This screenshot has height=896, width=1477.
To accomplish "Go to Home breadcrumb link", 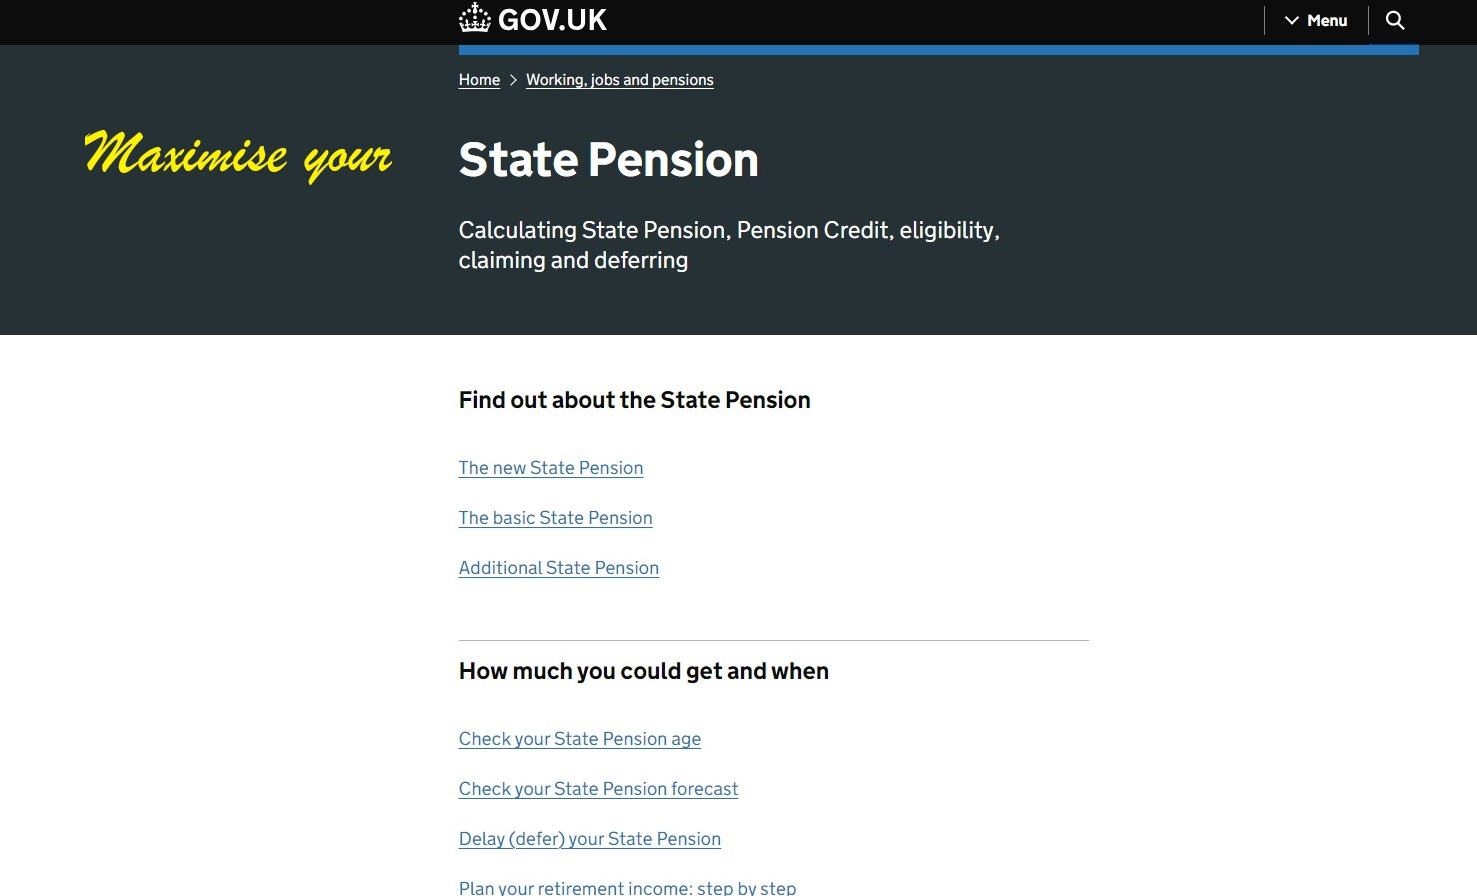I will [479, 80].
